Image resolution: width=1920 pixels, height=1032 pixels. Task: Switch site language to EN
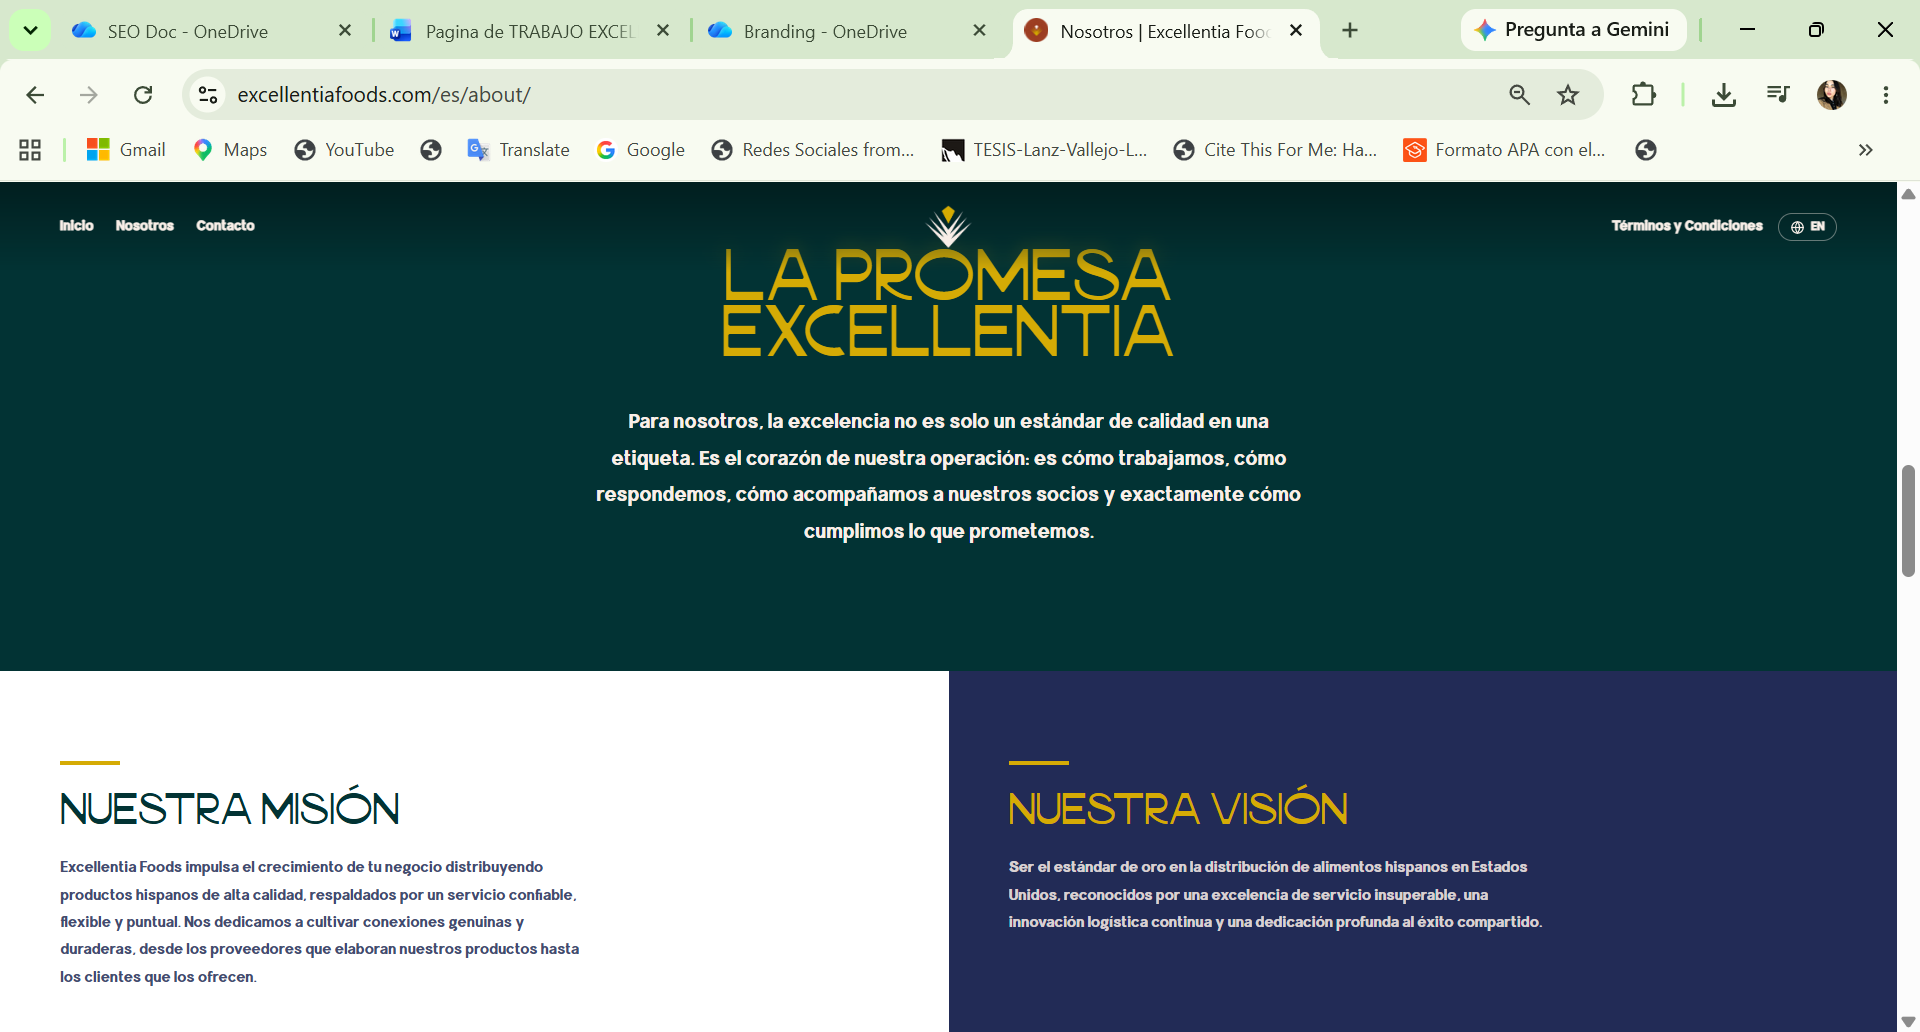coord(1807,227)
